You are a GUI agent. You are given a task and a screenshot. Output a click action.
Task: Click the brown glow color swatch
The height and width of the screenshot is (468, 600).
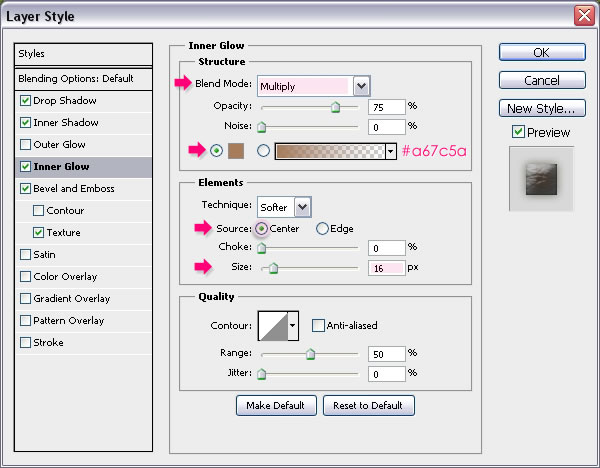(236, 151)
